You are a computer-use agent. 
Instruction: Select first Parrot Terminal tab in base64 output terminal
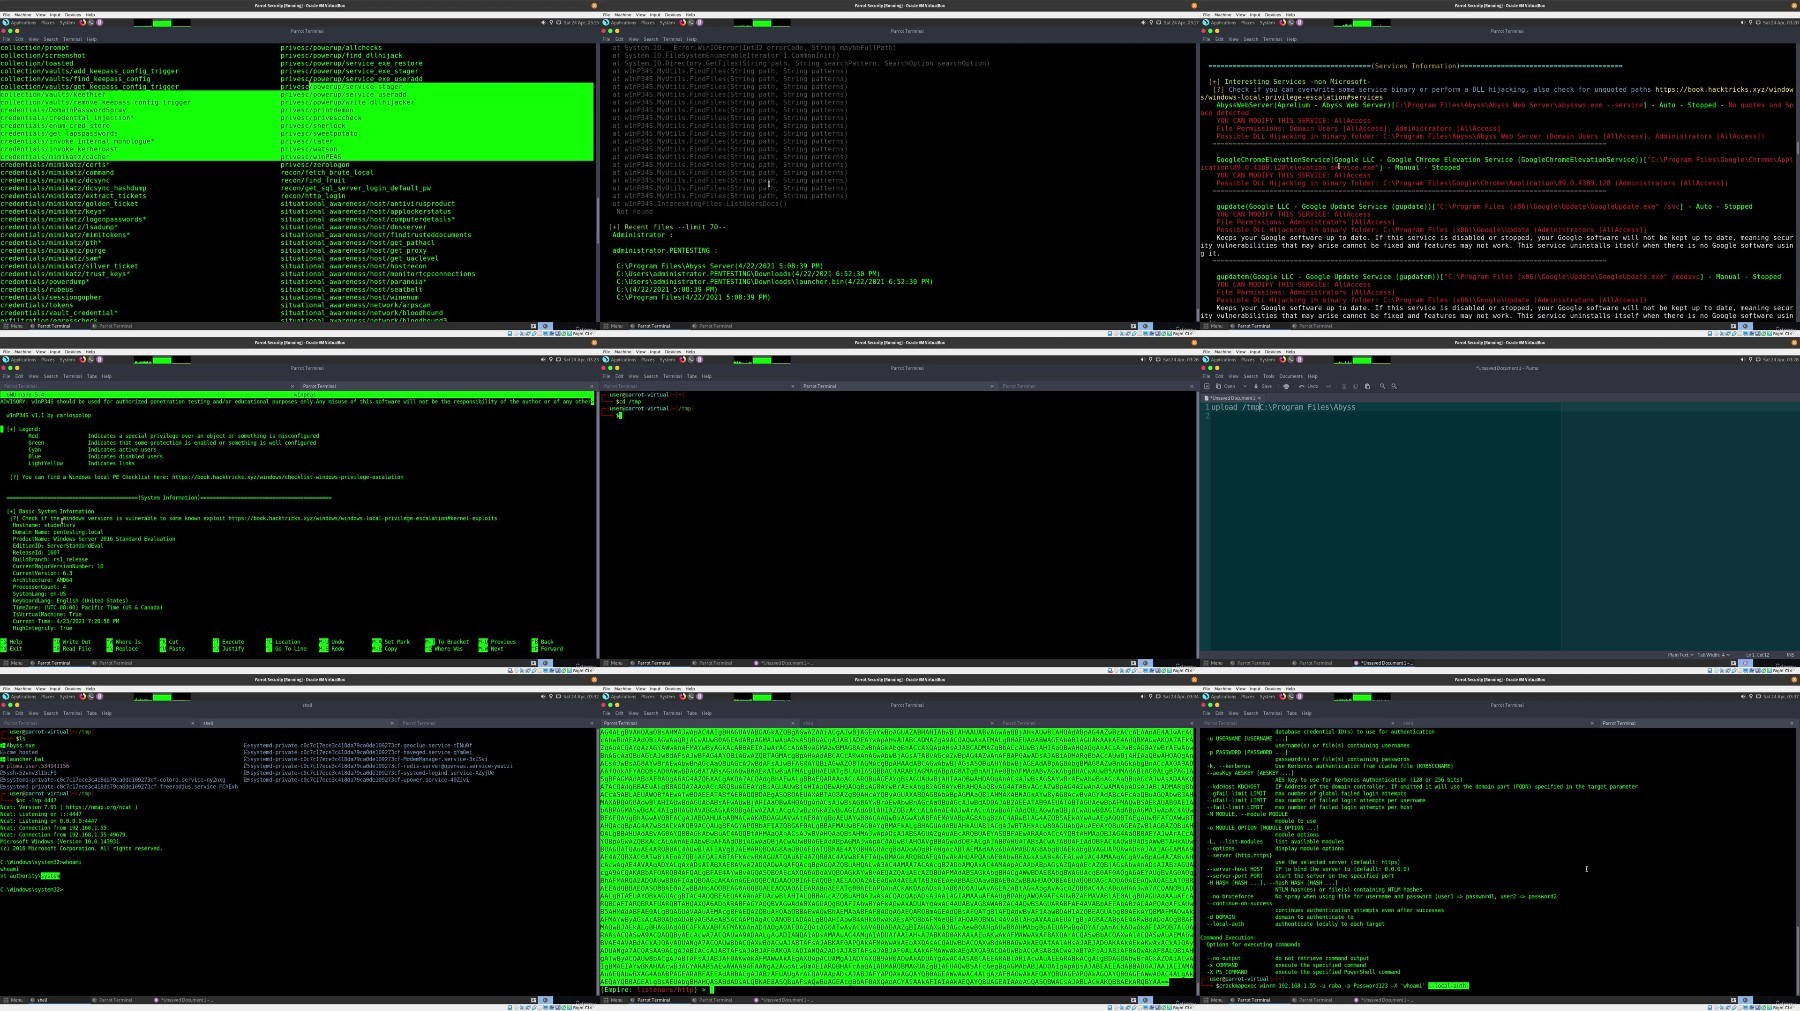pos(698,723)
